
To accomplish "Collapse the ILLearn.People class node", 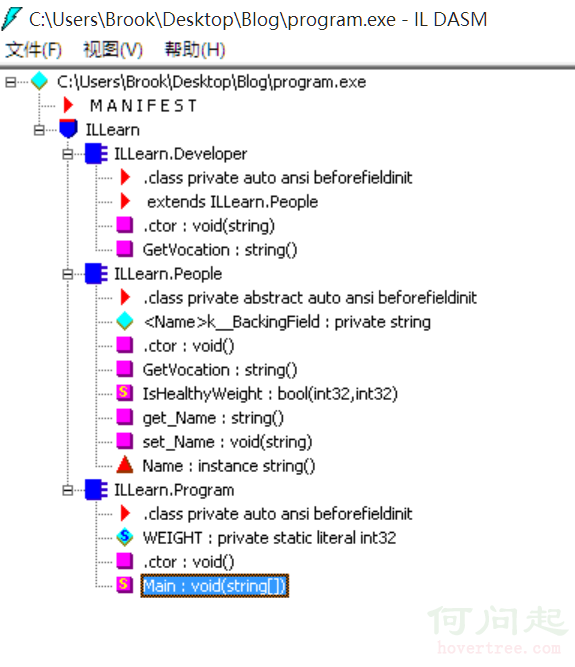I will coord(68,274).
